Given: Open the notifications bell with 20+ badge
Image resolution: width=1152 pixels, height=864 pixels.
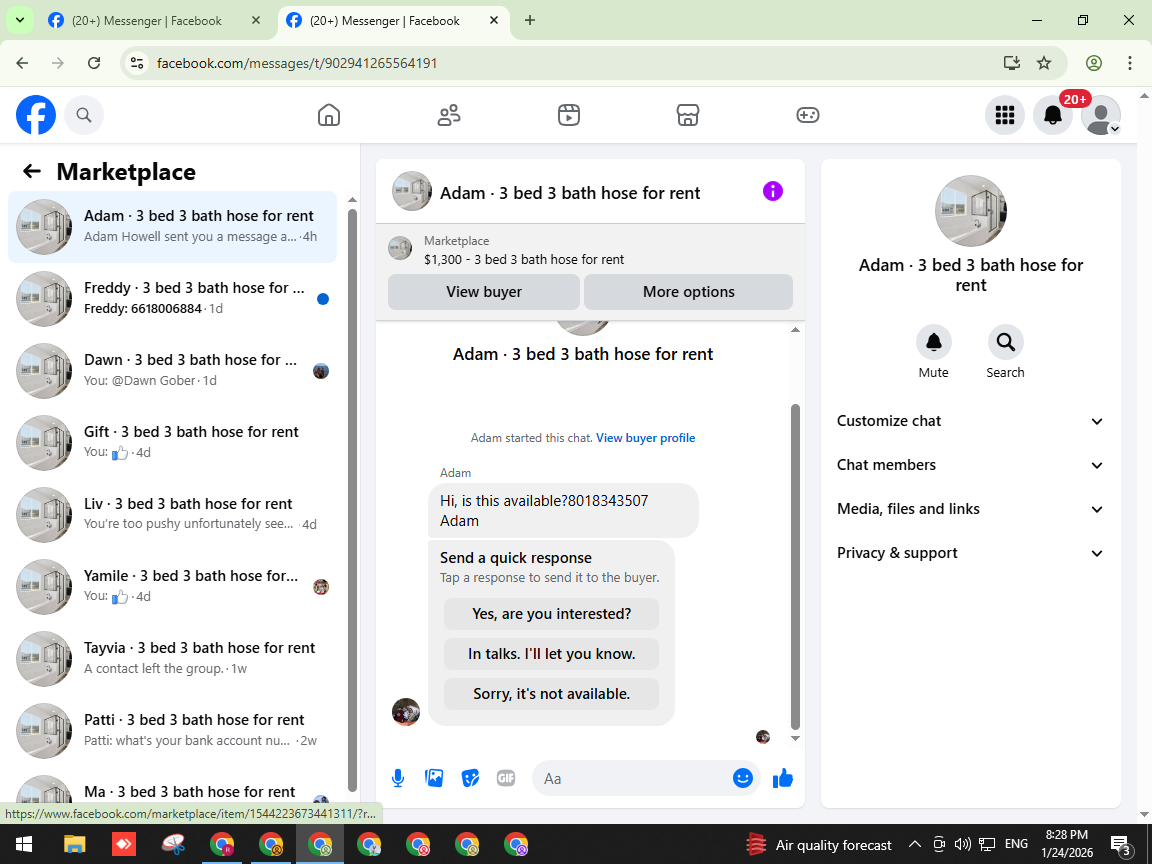Looking at the screenshot, I should tap(1053, 115).
